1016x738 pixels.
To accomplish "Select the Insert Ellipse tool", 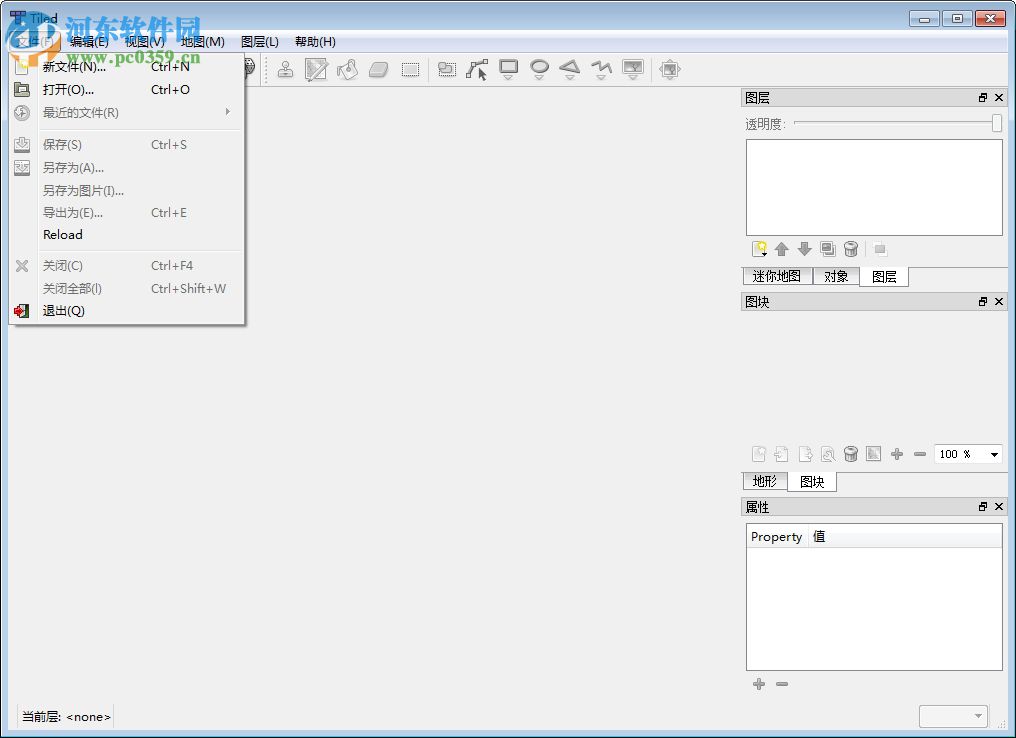I will tap(539, 67).
